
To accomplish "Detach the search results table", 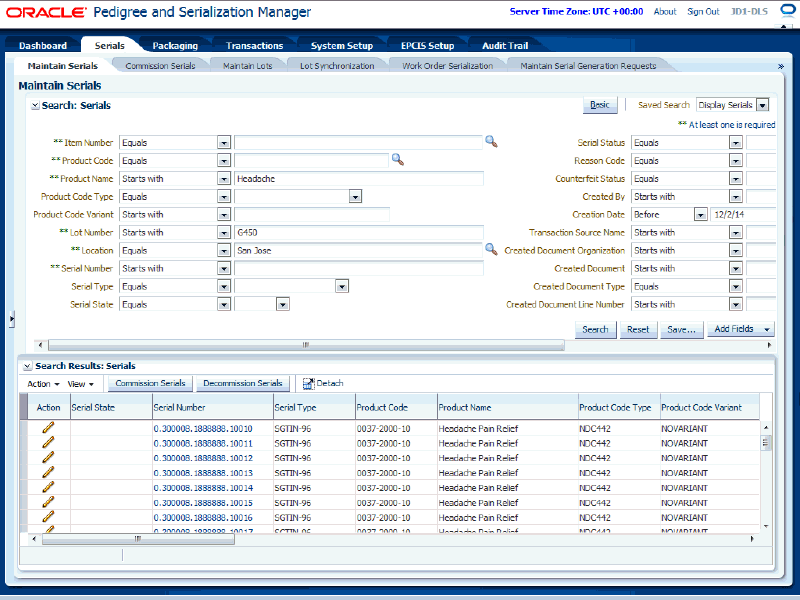I will pos(323,383).
